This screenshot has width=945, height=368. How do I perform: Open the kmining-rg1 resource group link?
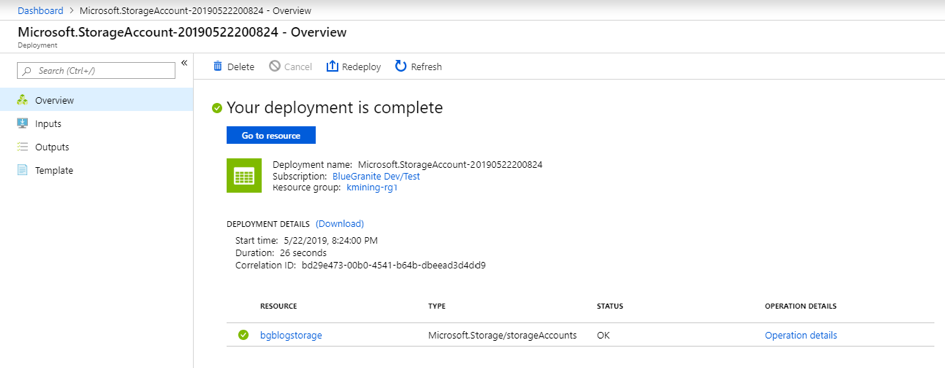coord(372,188)
